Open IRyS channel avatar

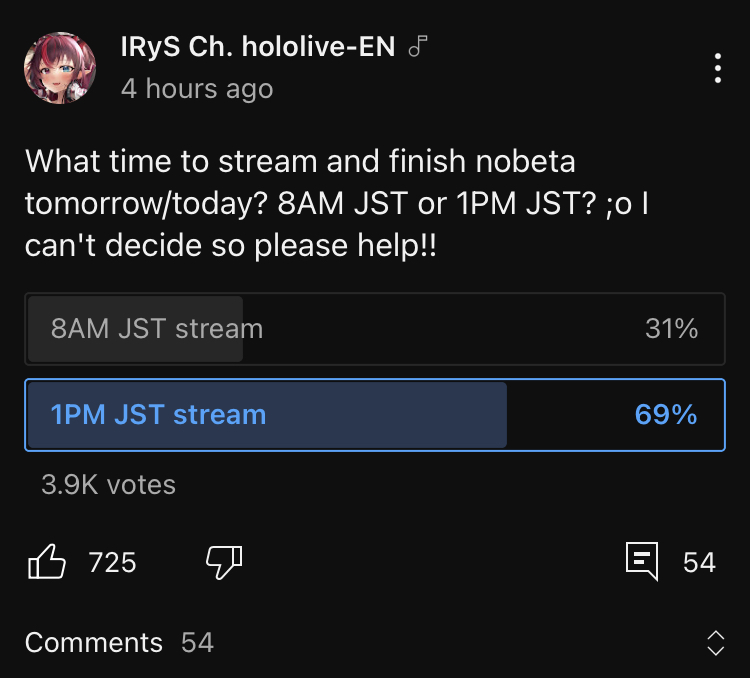click(60, 68)
